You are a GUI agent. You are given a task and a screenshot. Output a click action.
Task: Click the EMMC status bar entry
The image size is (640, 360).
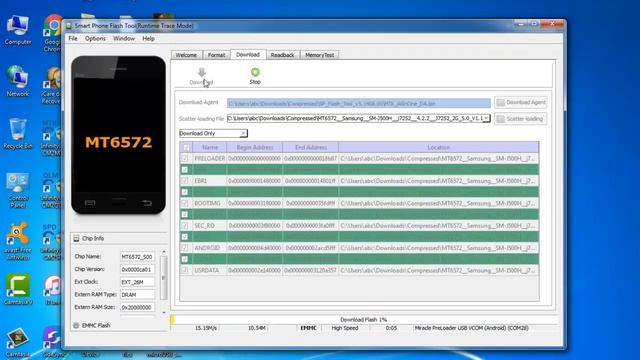tap(309, 328)
